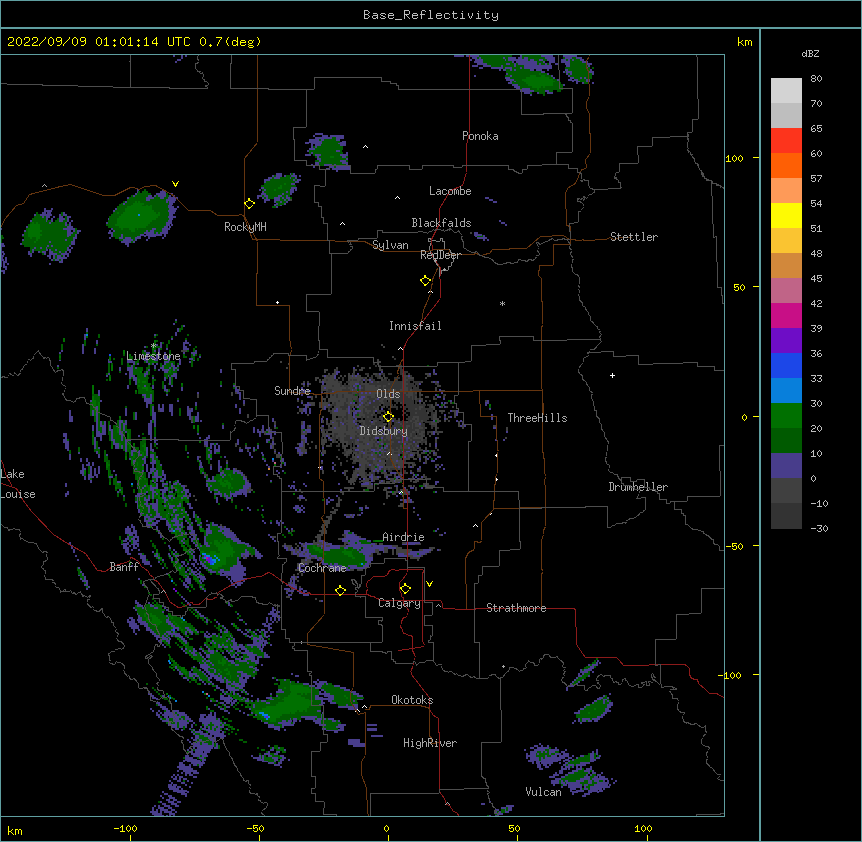Click the yellow diamond marker beside RockyMH
This screenshot has height=842, width=862.
point(250,204)
